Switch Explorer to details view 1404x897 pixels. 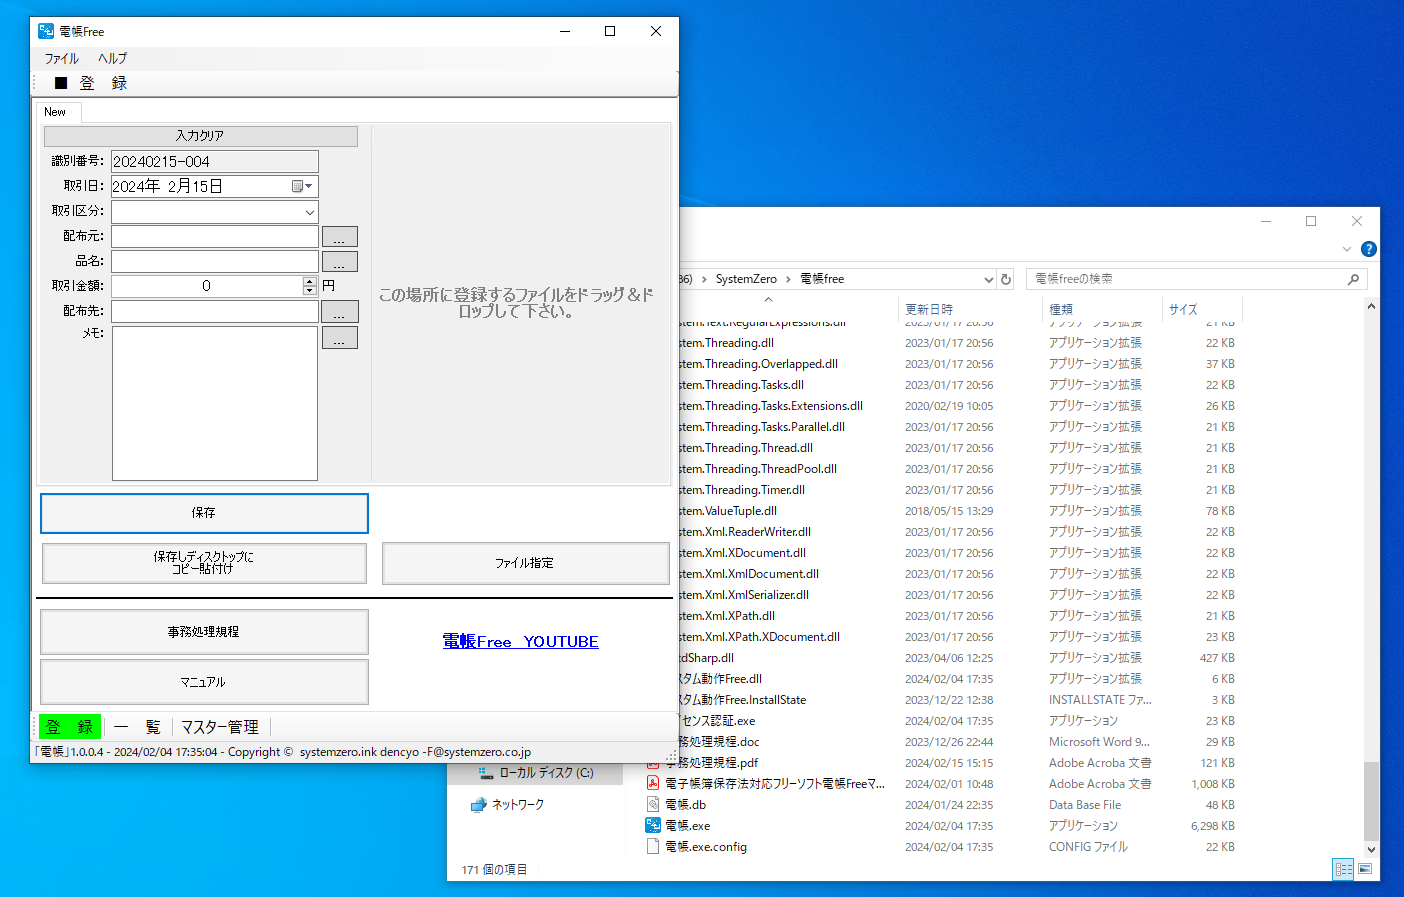(1343, 869)
